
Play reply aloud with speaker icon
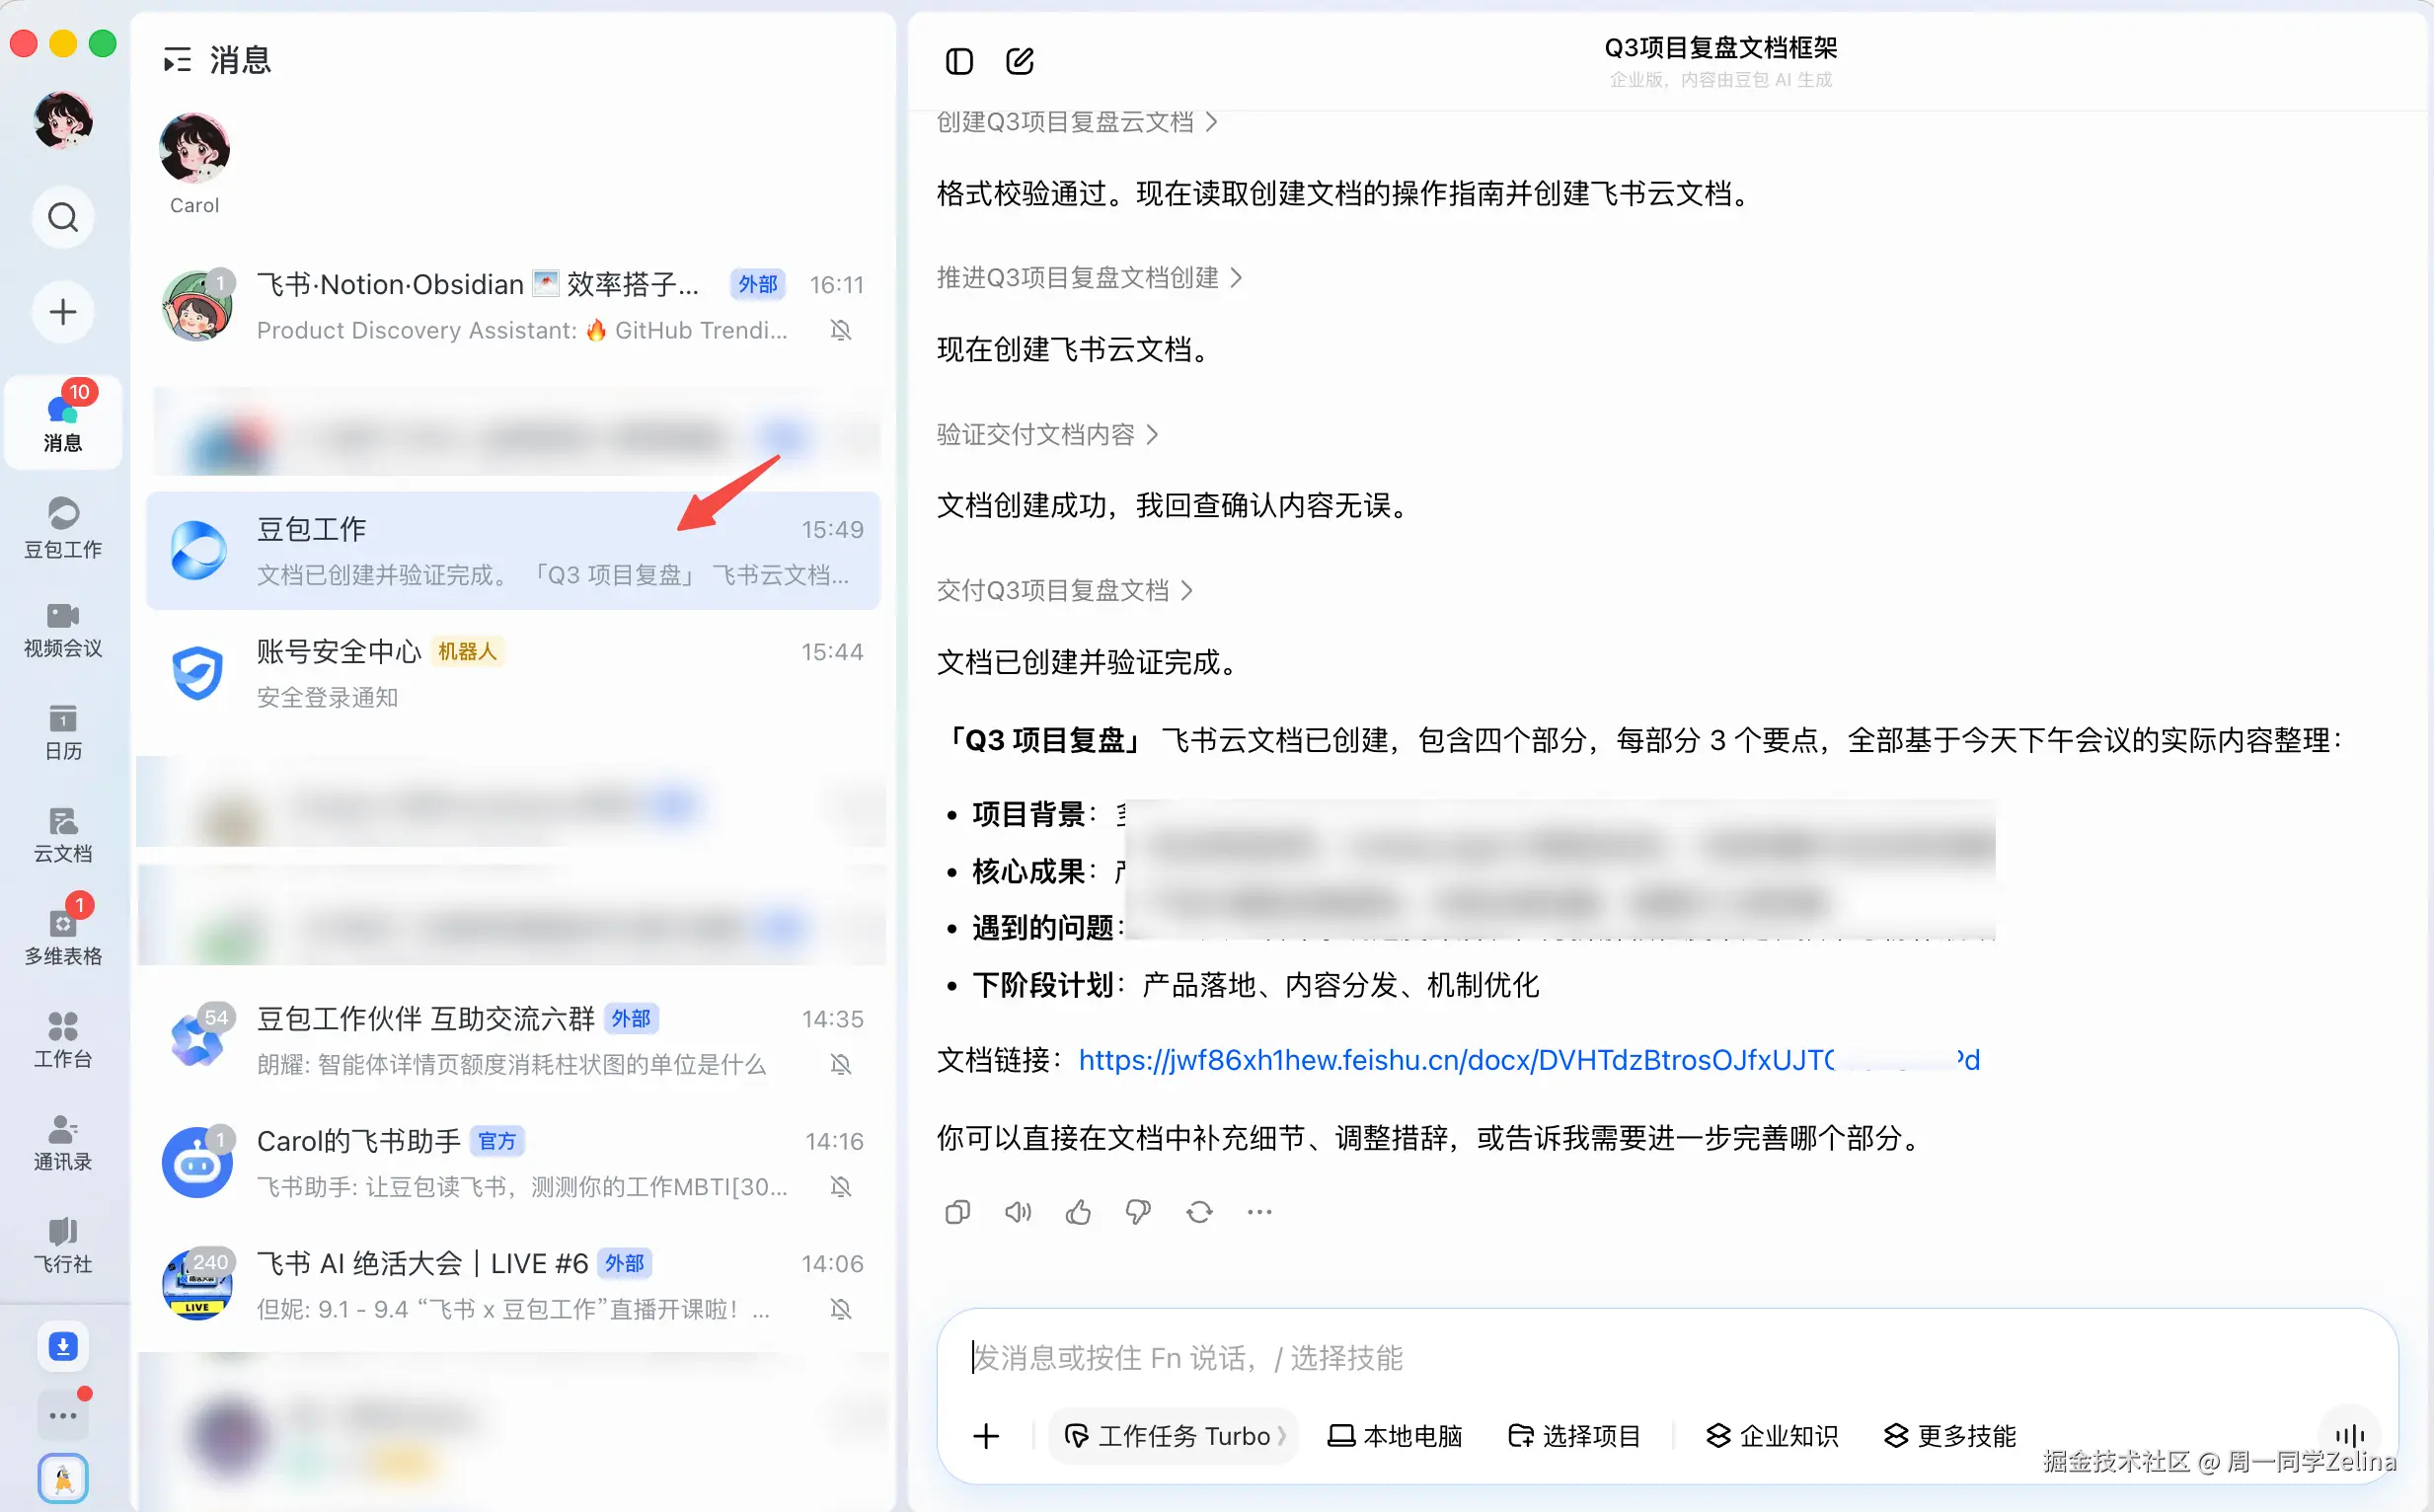point(1018,1212)
